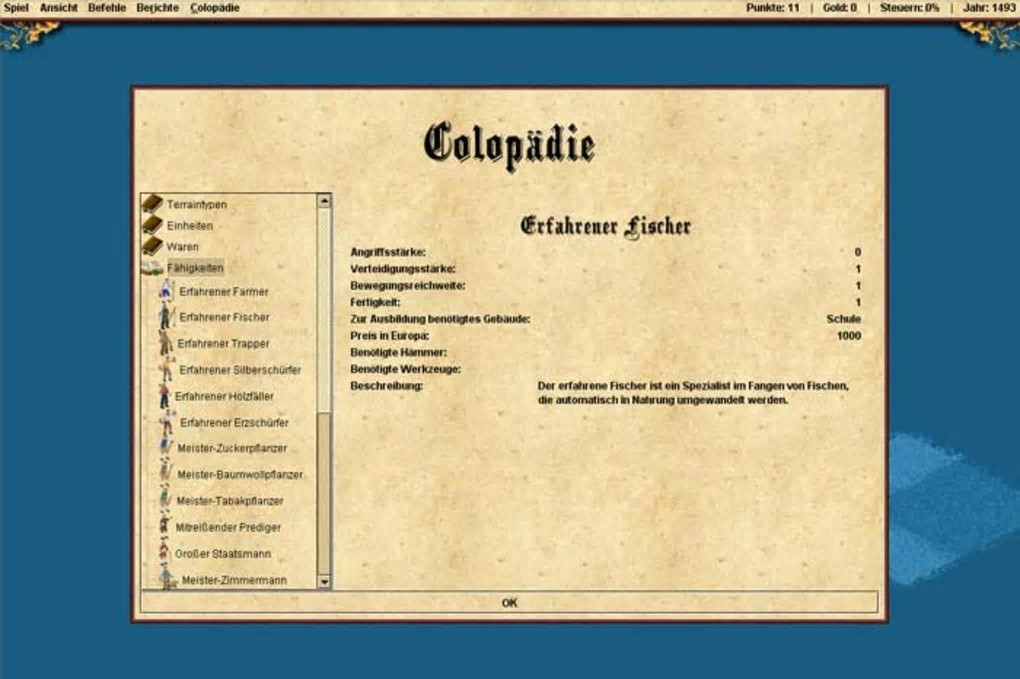Click the Preis in Europa value 1000
This screenshot has height=679, width=1020.
(848, 336)
